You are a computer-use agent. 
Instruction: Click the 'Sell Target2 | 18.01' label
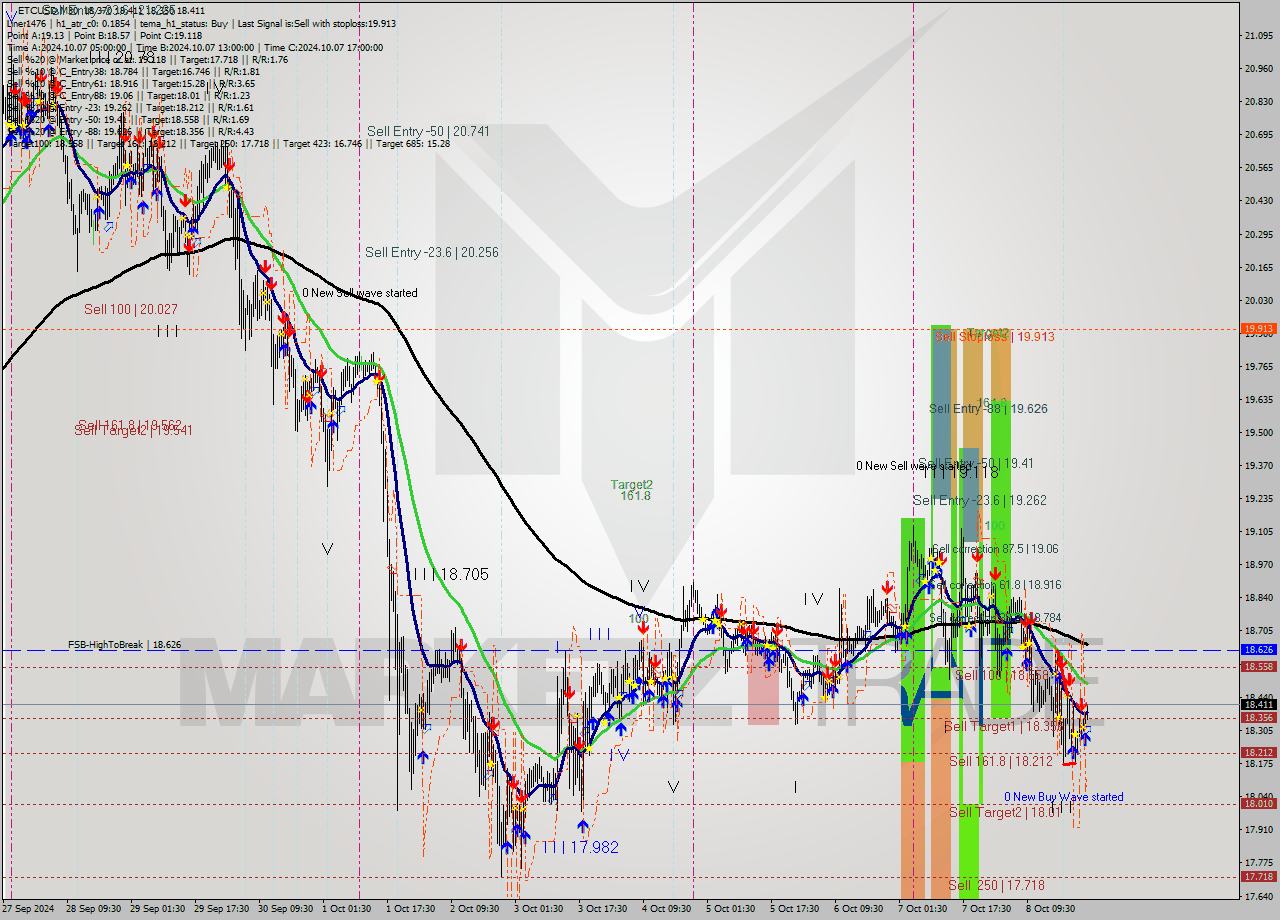click(1003, 812)
